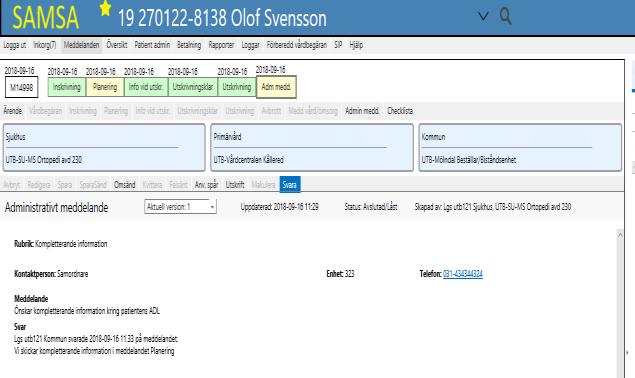Screen dimensions: 635x378
Task: Click text UTB-Vårdcentralen Kållered
Action: pos(248,160)
